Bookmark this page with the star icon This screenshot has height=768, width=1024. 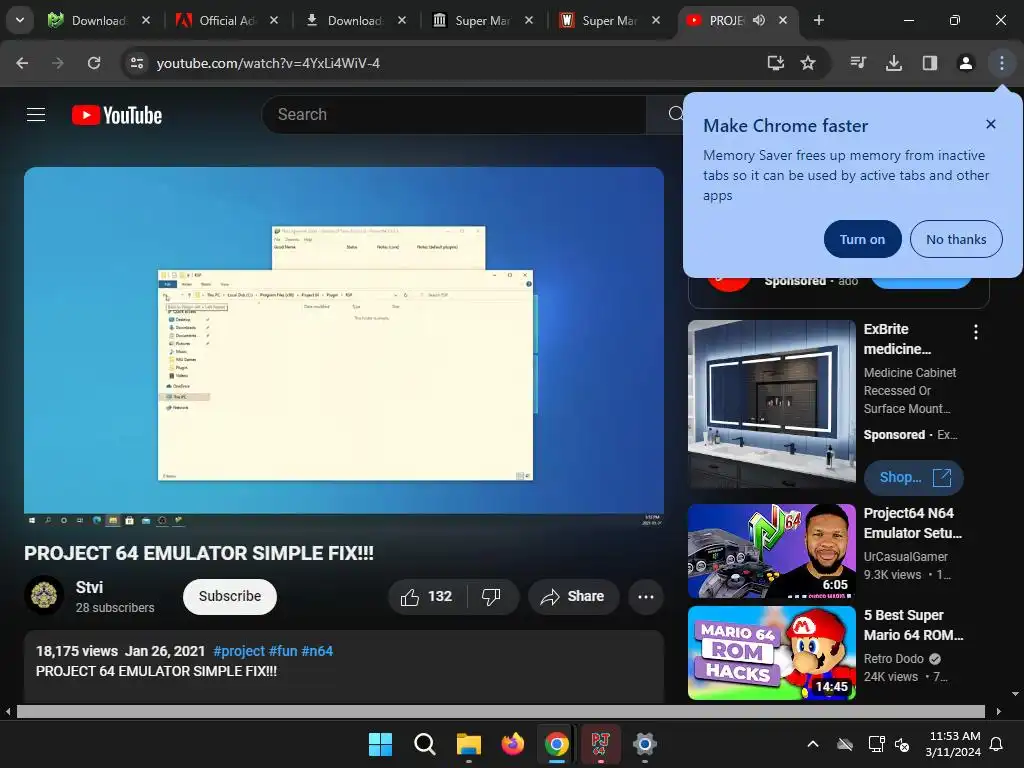click(x=808, y=63)
